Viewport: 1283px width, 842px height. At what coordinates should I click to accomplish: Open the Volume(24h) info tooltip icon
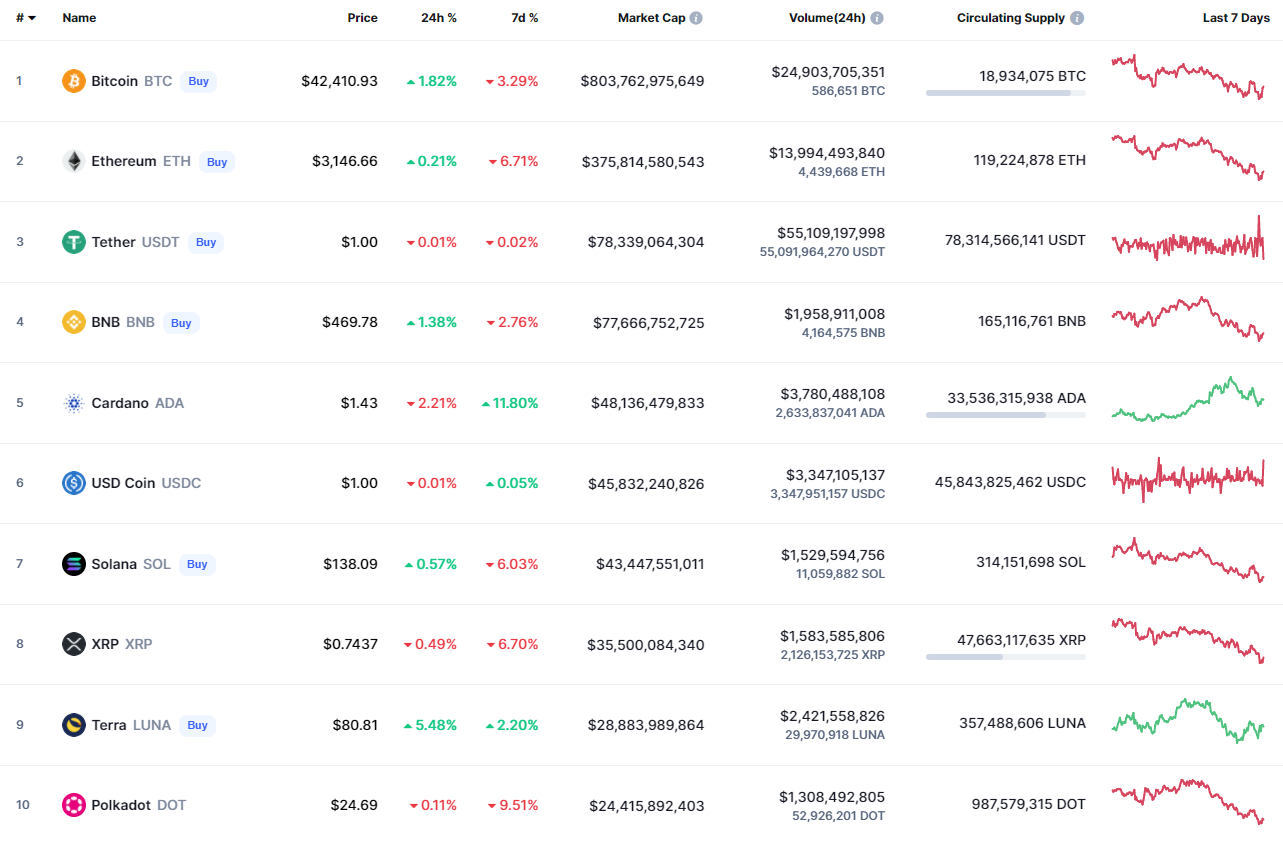[877, 18]
